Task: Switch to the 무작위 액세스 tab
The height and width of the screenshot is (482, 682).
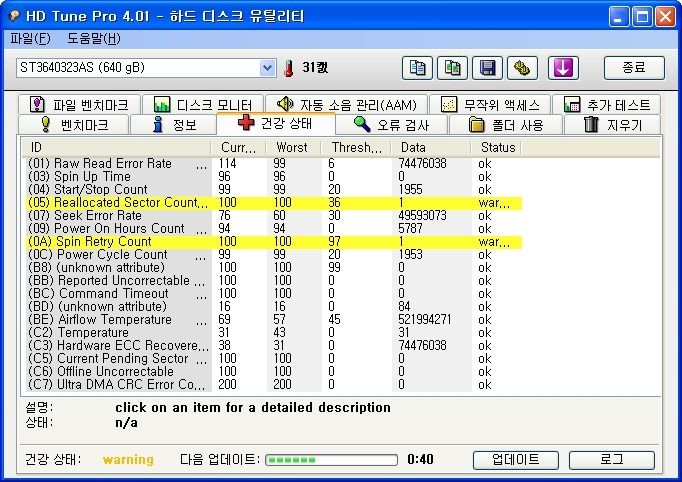Action: [490, 104]
